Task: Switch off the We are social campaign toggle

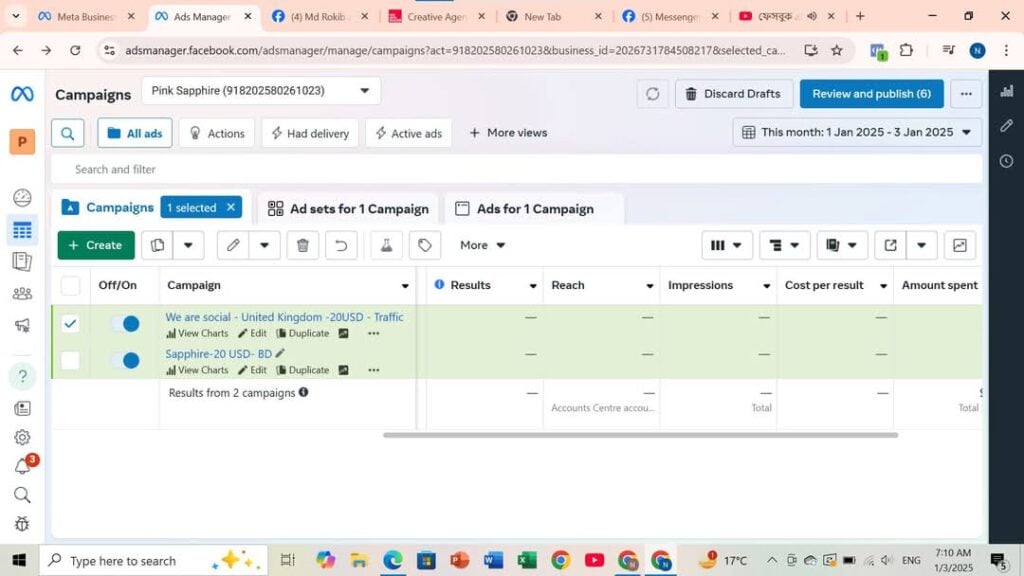Action: pos(125,323)
